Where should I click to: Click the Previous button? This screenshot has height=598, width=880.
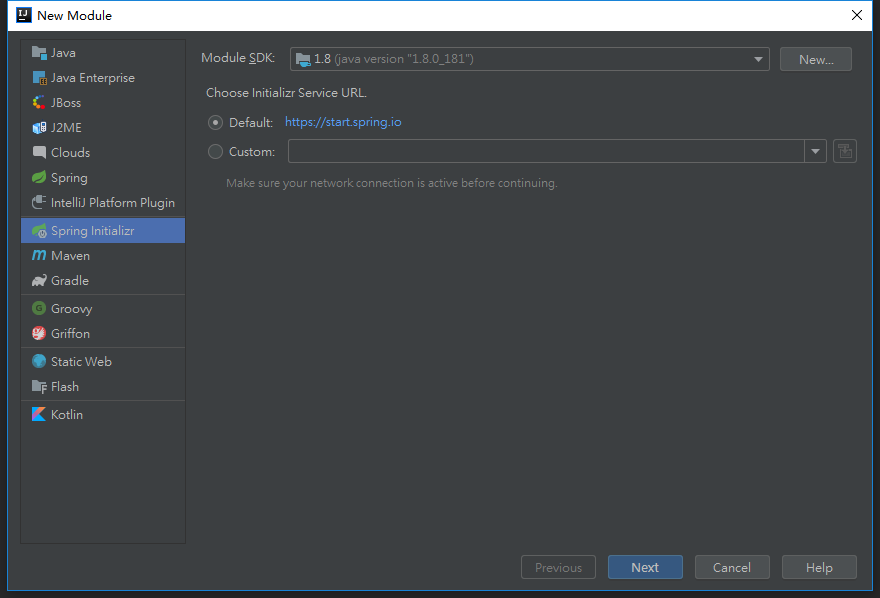[558, 567]
